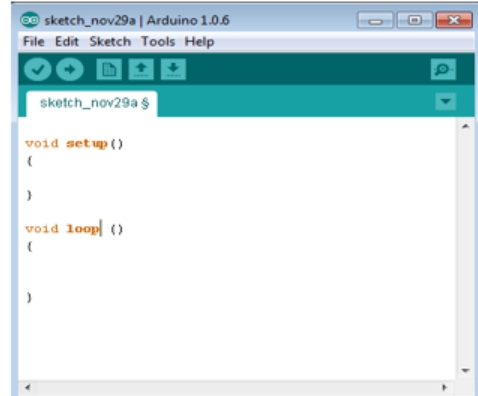Viewport: 478px width, 396px height.
Task: Save sketch with the down-arrow icon
Action: (x=173, y=69)
